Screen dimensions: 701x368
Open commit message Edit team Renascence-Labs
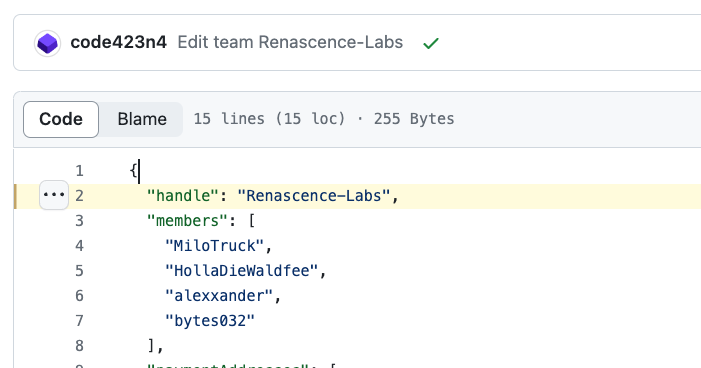[x=290, y=42]
